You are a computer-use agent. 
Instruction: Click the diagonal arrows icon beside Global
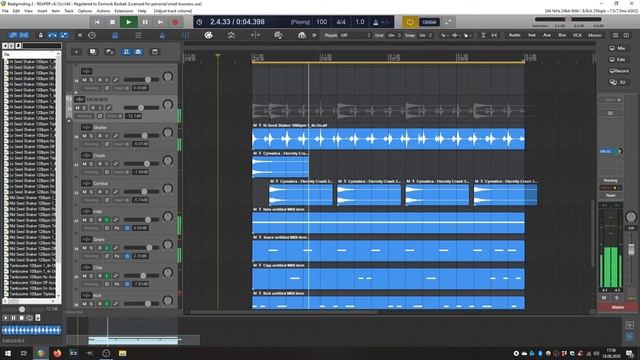[448, 22]
